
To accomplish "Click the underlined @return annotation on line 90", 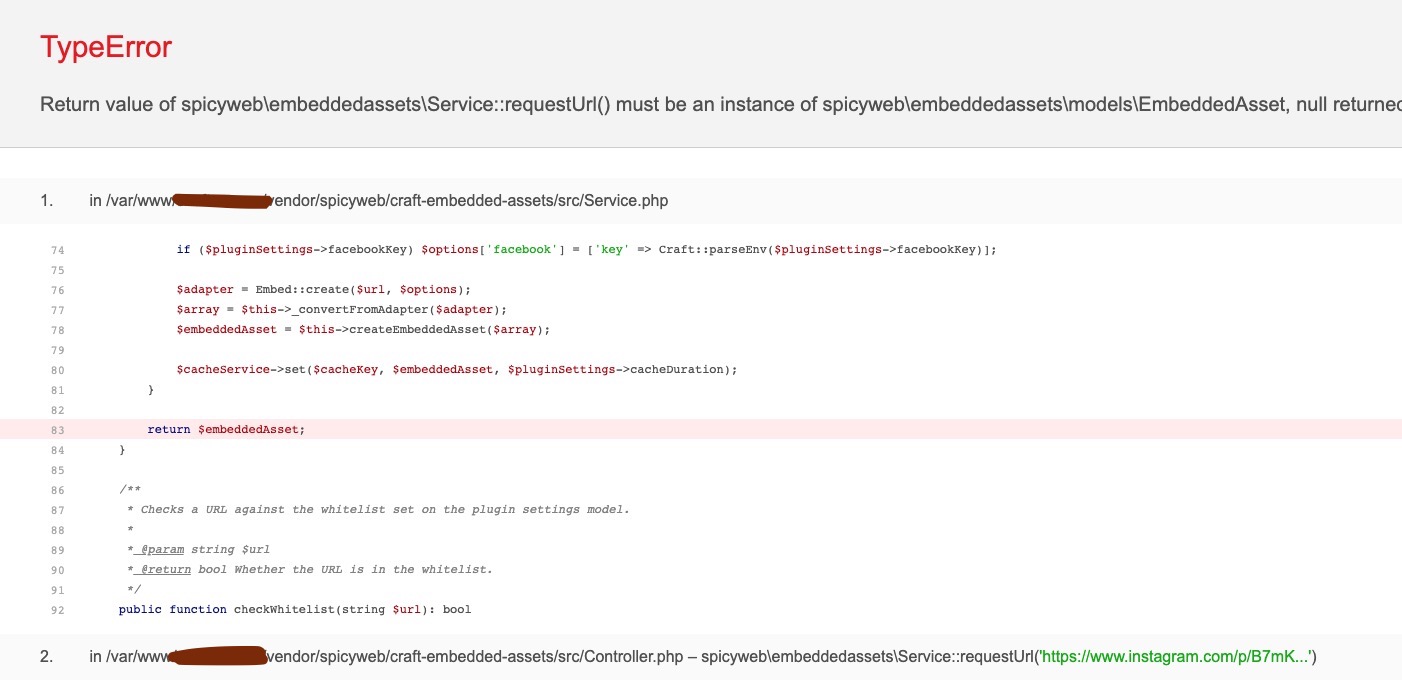I will coord(161,569).
